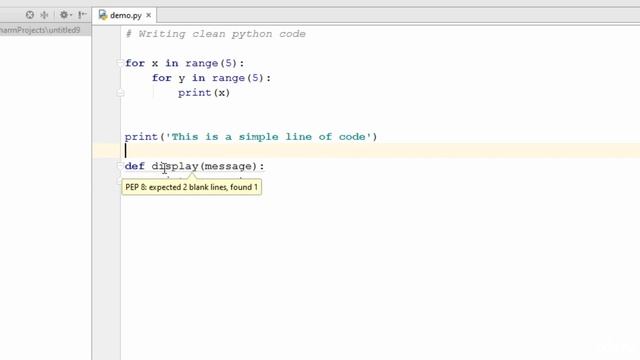Click the 'print(x)' statement
640x360 pixels.
point(204,93)
